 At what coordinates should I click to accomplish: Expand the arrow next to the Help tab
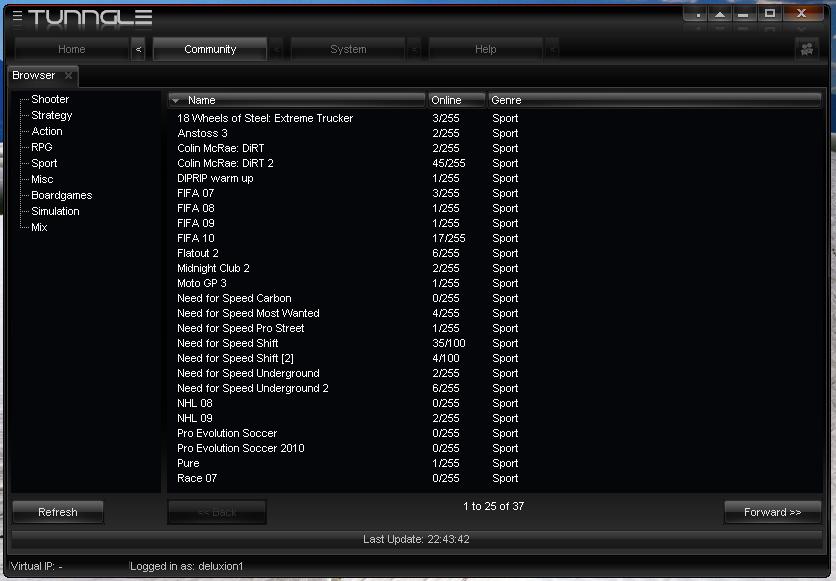[552, 49]
